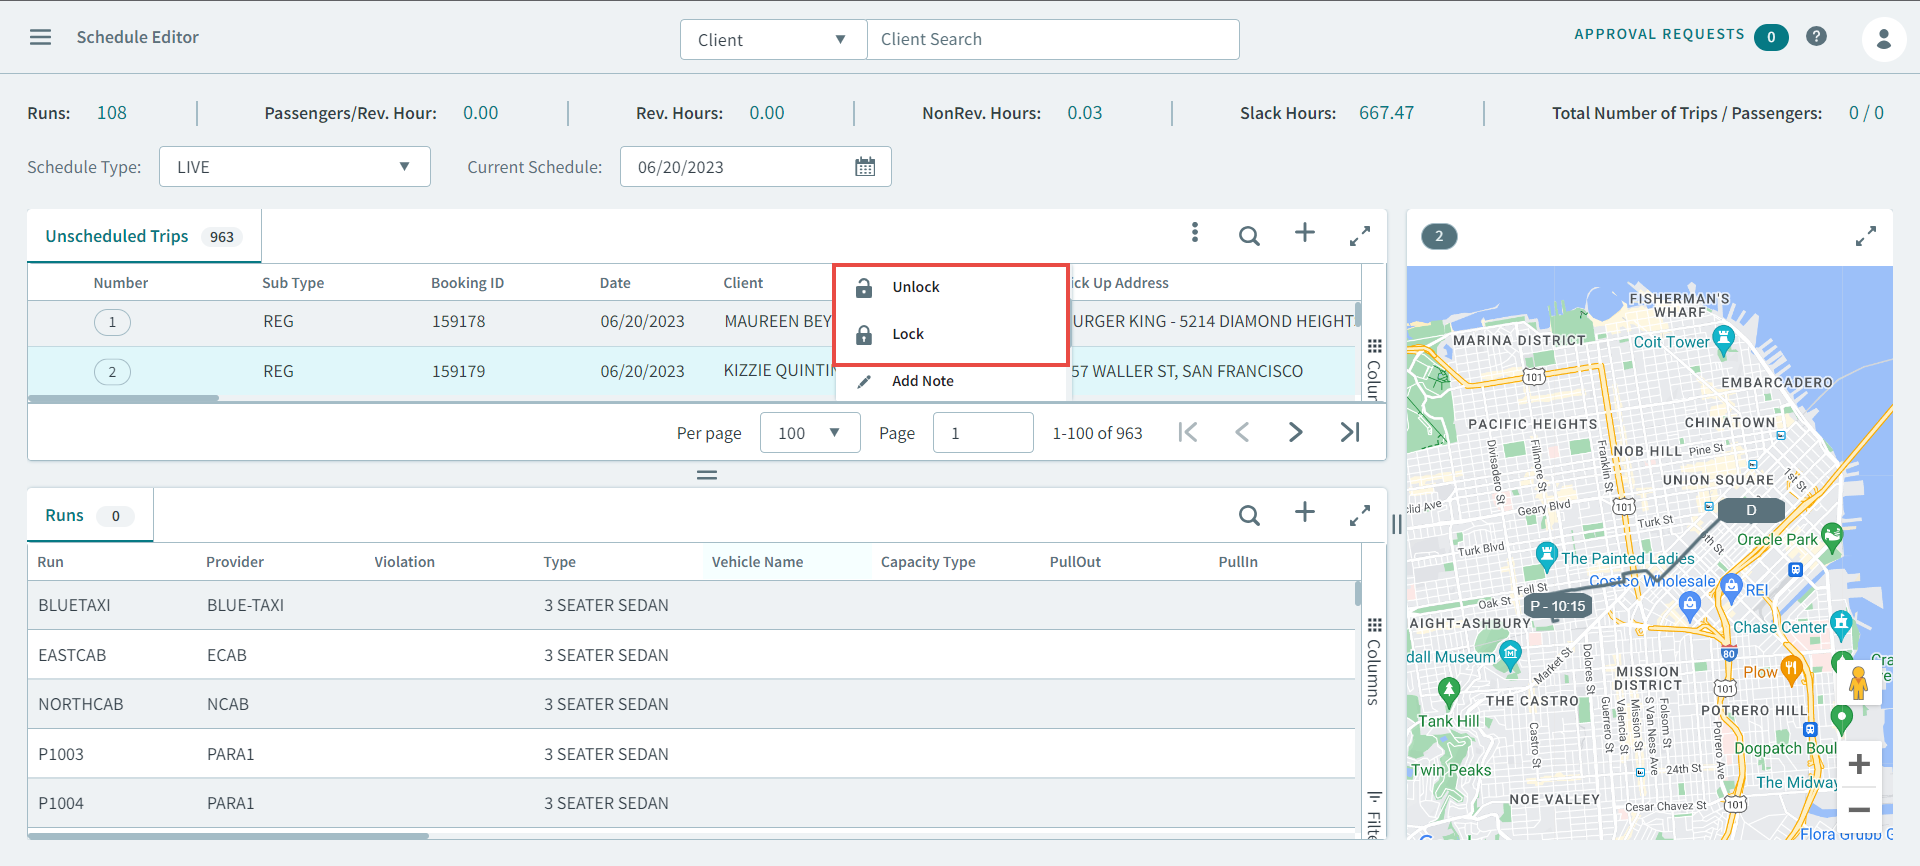Choose Lock from the context menu
The height and width of the screenshot is (866, 1920).
[950, 334]
